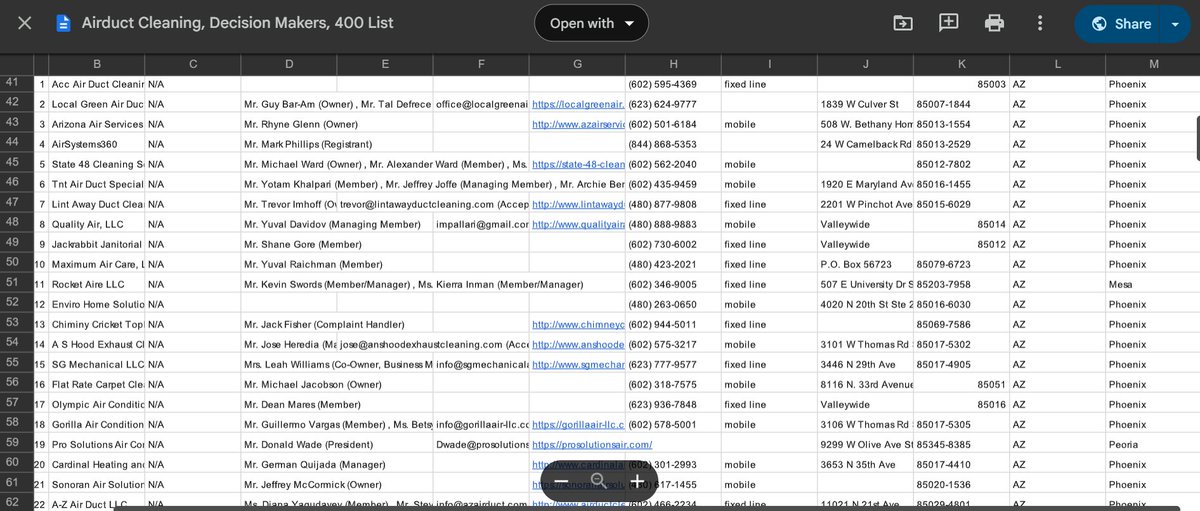Select column D header
The height and width of the screenshot is (511, 1200).
(x=289, y=64)
